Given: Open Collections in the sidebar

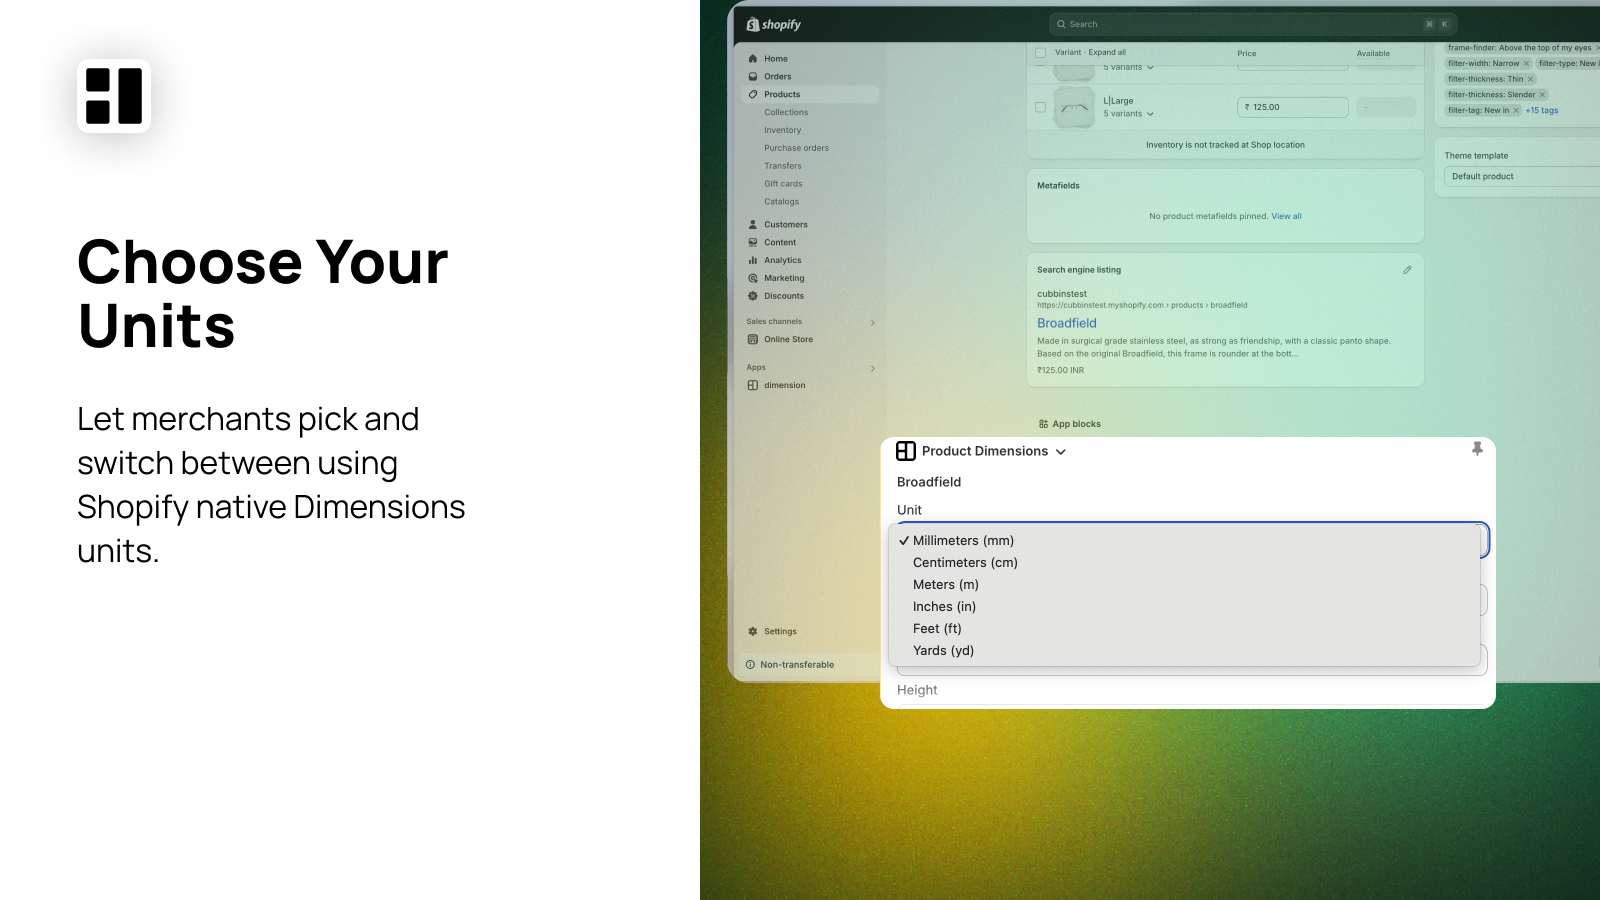Looking at the screenshot, I should (x=786, y=113).
